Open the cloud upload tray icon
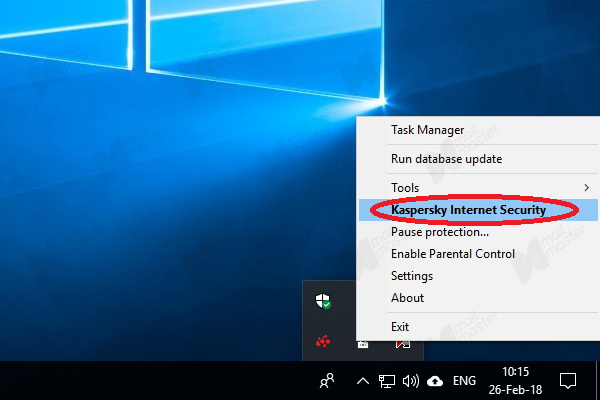 click(x=435, y=381)
